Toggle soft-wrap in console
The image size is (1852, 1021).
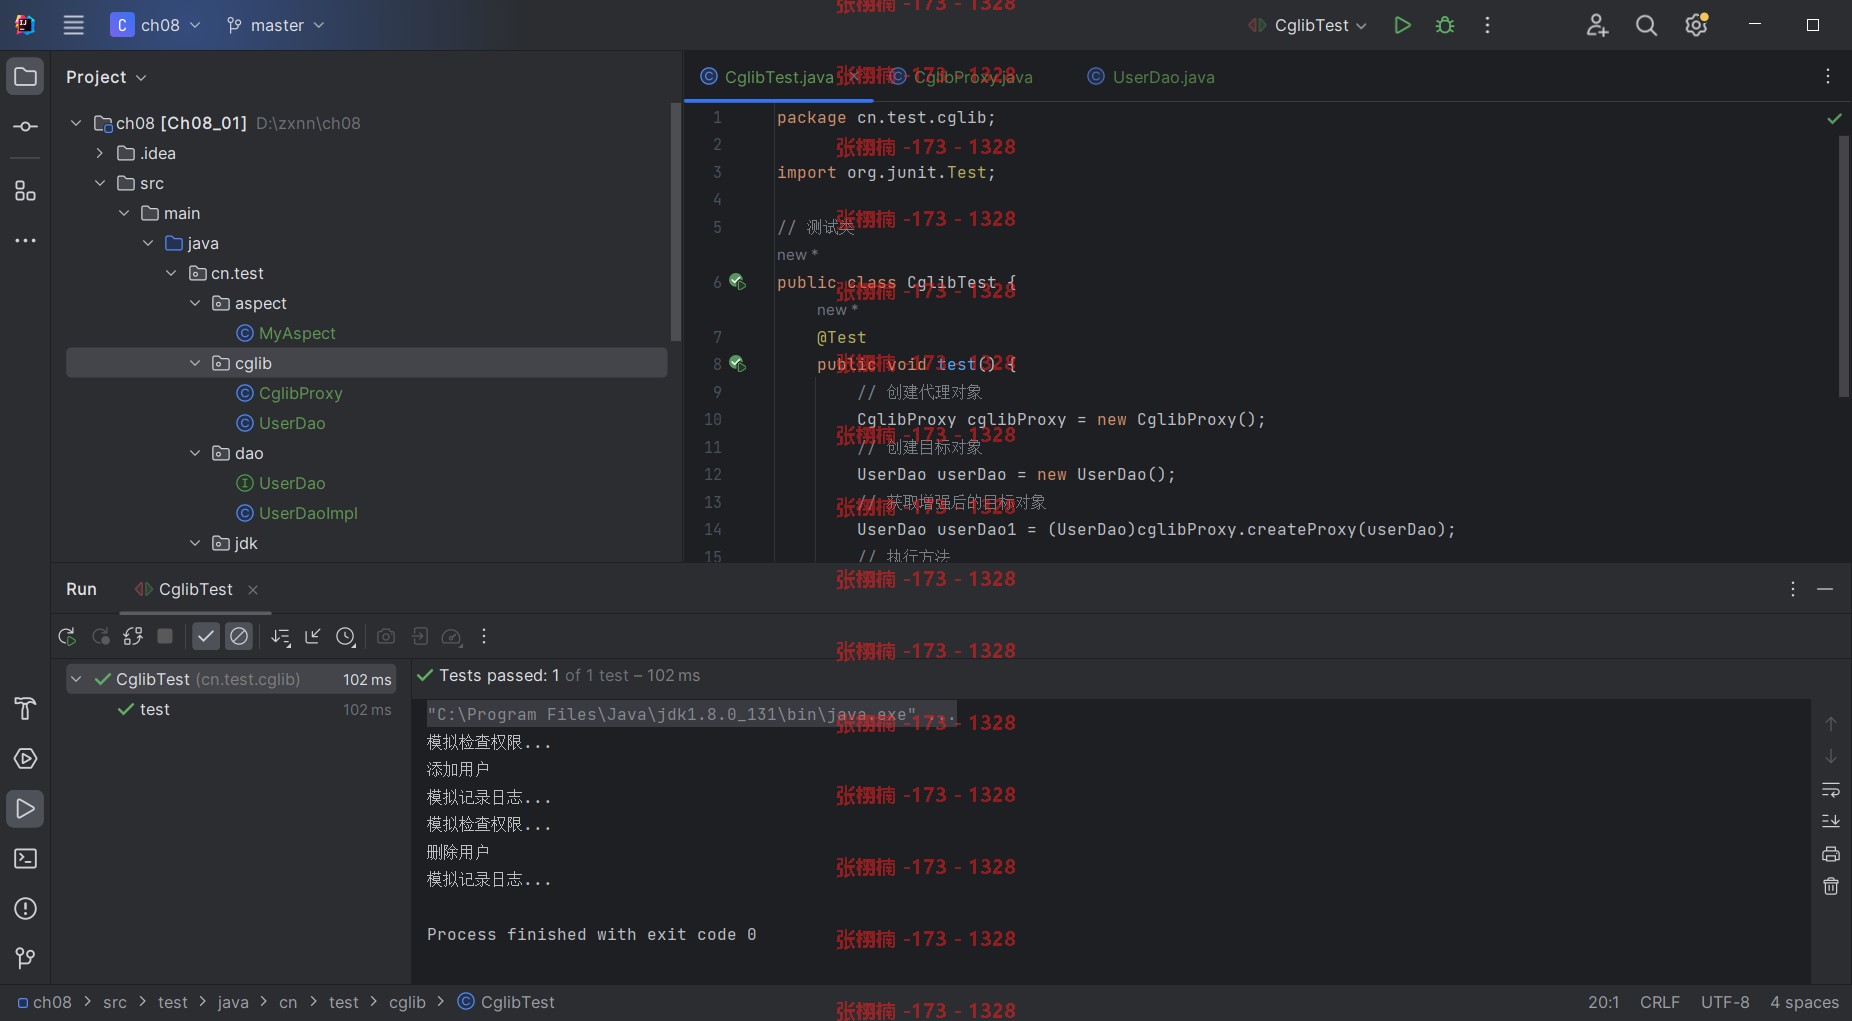[x=1830, y=790]
